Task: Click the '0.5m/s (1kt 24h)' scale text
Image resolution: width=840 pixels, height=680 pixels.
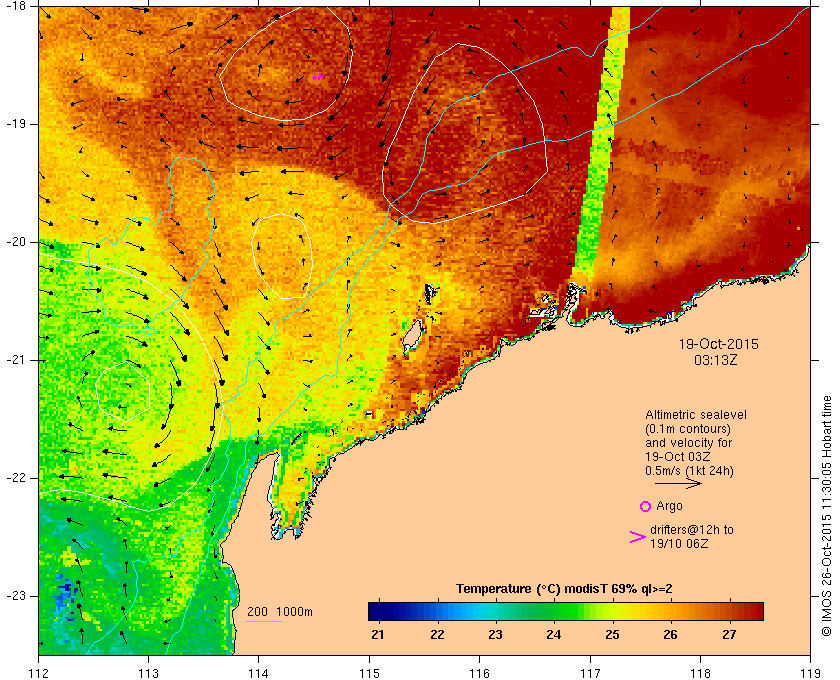Action: 689,471
